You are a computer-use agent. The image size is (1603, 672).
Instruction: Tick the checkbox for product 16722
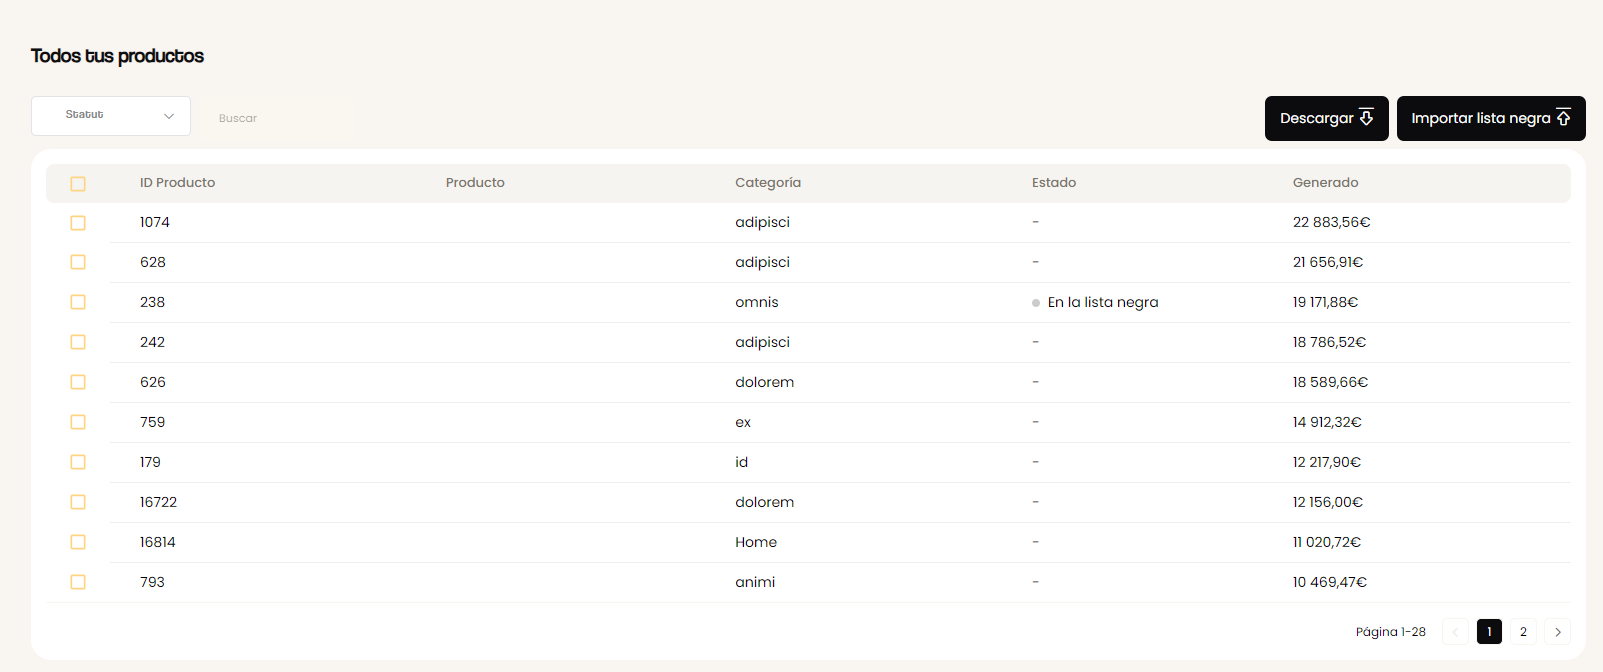pos(78,502)
